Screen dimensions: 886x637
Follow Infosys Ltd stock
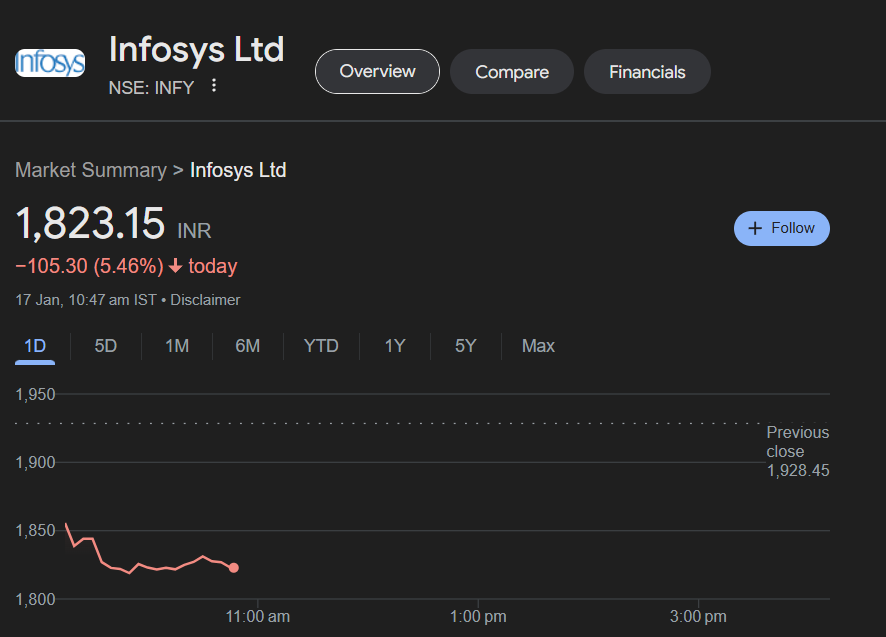pyautogui.click(x=781, y=228)
